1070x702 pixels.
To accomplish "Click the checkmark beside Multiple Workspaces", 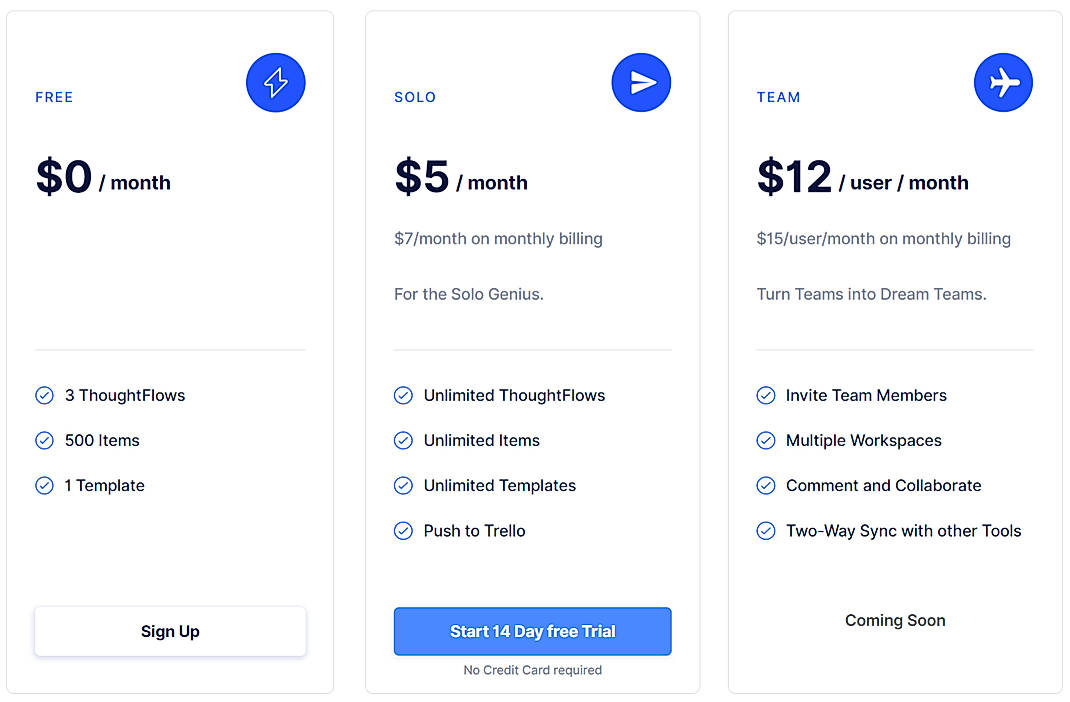I will tap(765, 440).
